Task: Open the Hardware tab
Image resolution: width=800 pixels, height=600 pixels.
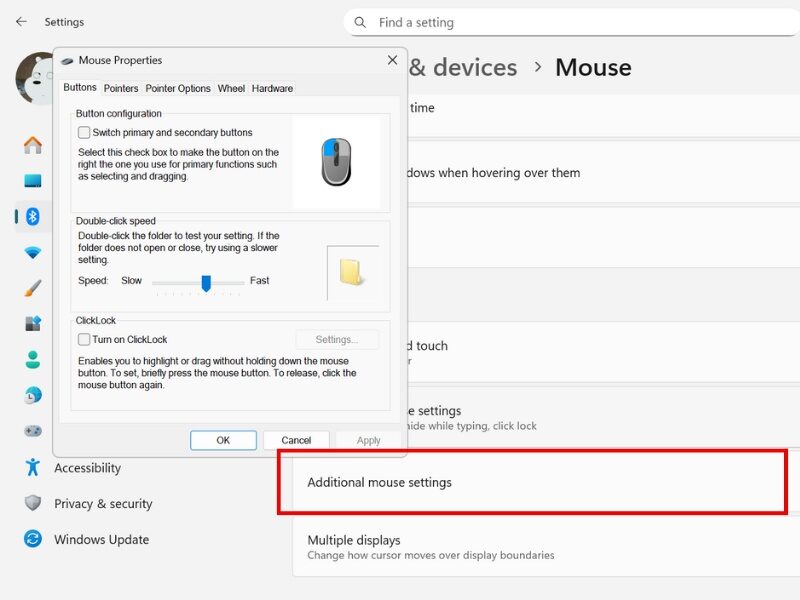Action: point(272,89)
